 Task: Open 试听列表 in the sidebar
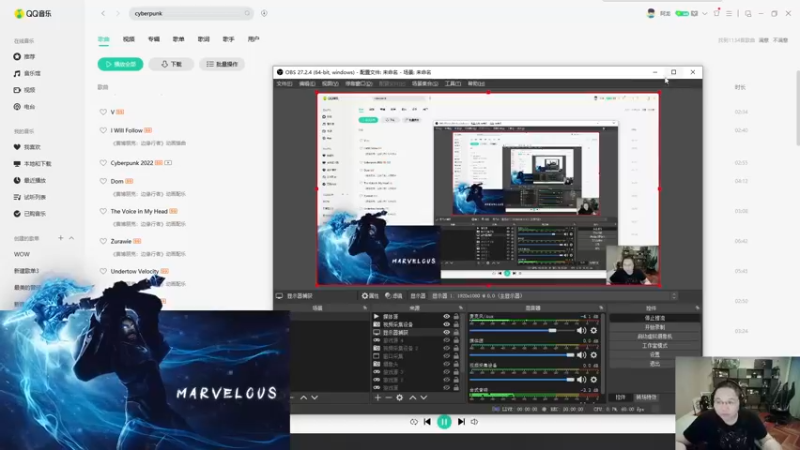tap(29, 197)
